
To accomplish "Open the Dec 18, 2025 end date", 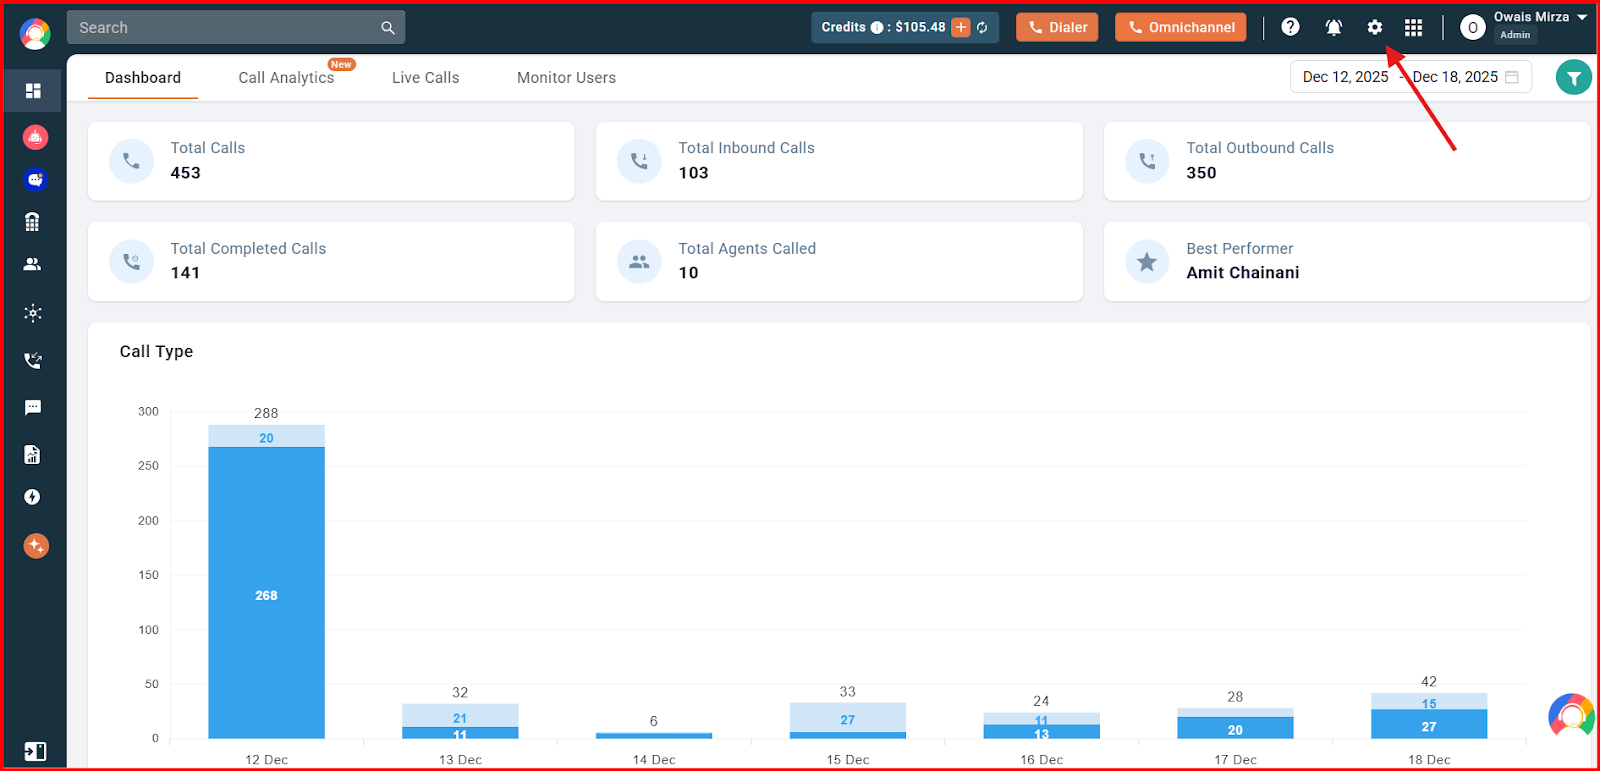I will 1455,77.
